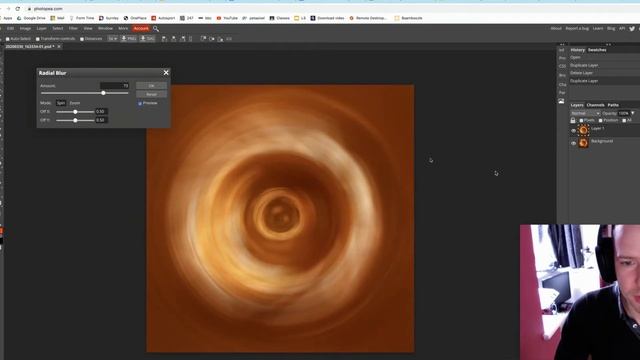The height and width of the screenshot is (360, 640).
Task: Select Zoom mode in Radial Blur
Action: (x=75, y=103)
